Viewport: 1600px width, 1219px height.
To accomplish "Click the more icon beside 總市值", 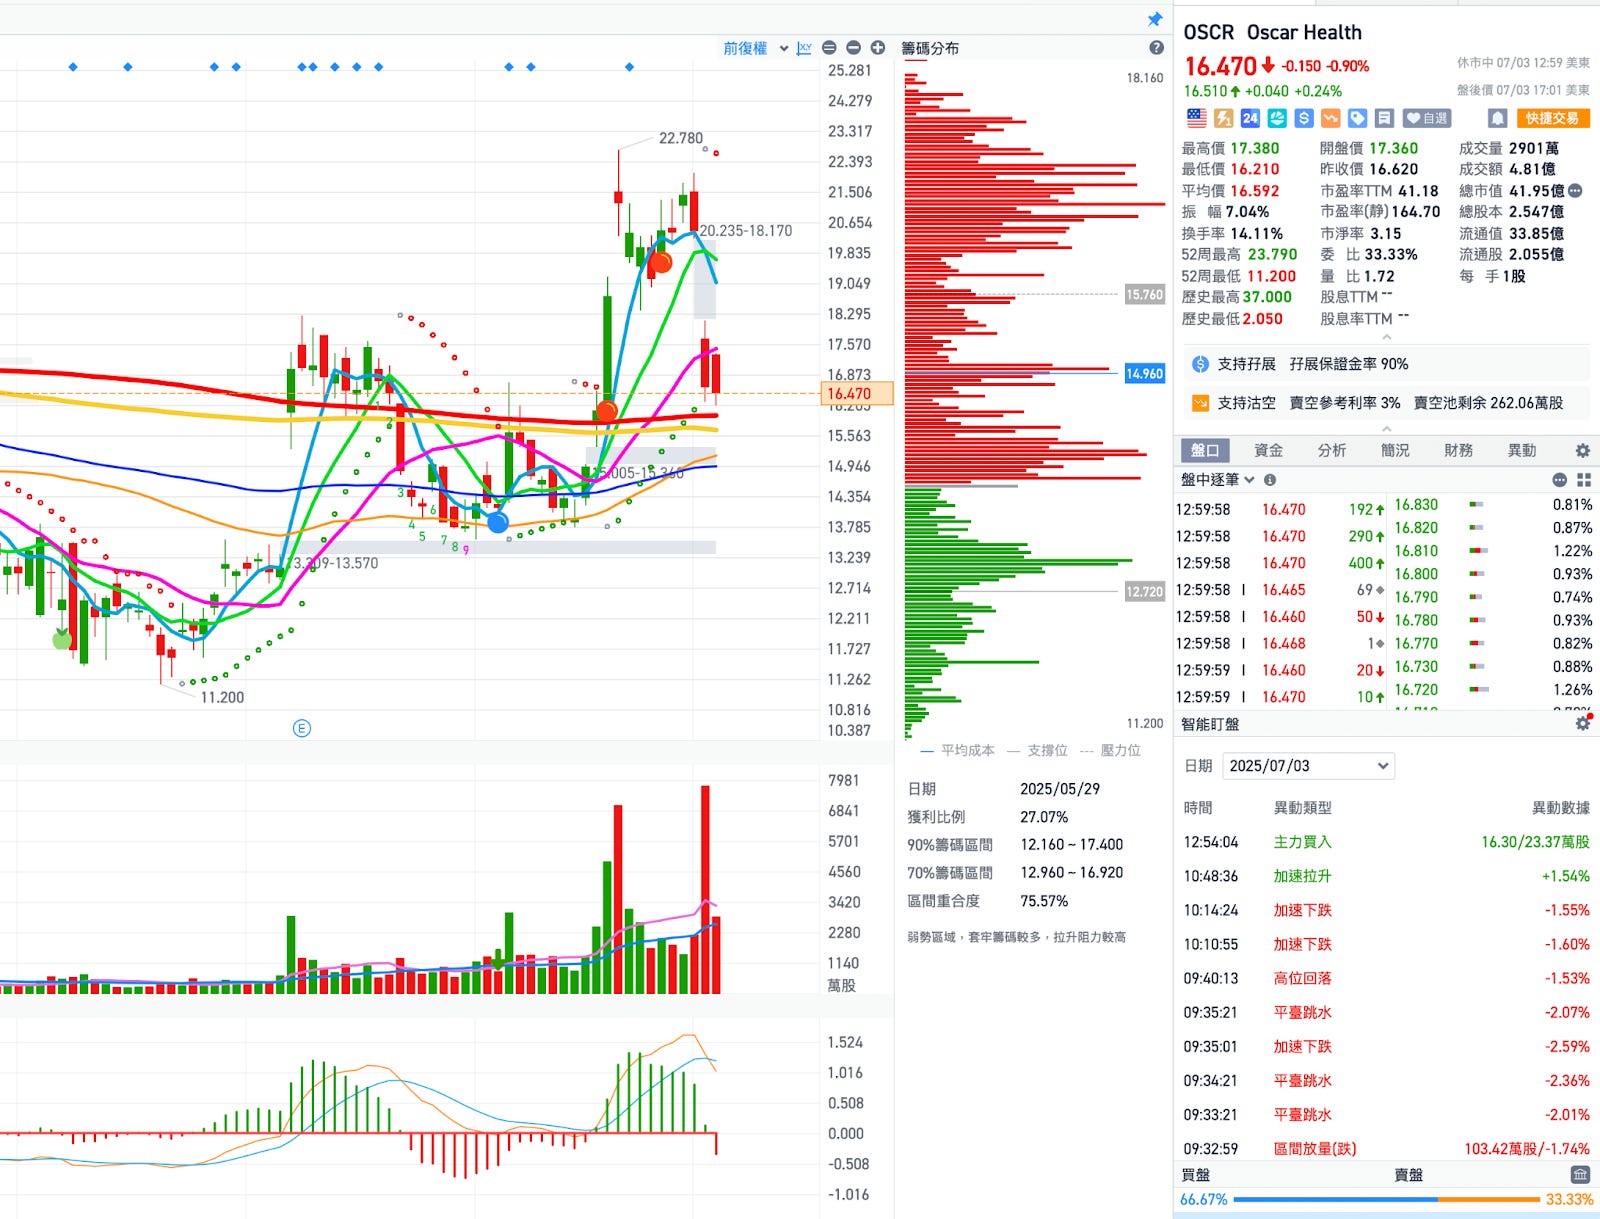I will click(x=1575, y=190).
